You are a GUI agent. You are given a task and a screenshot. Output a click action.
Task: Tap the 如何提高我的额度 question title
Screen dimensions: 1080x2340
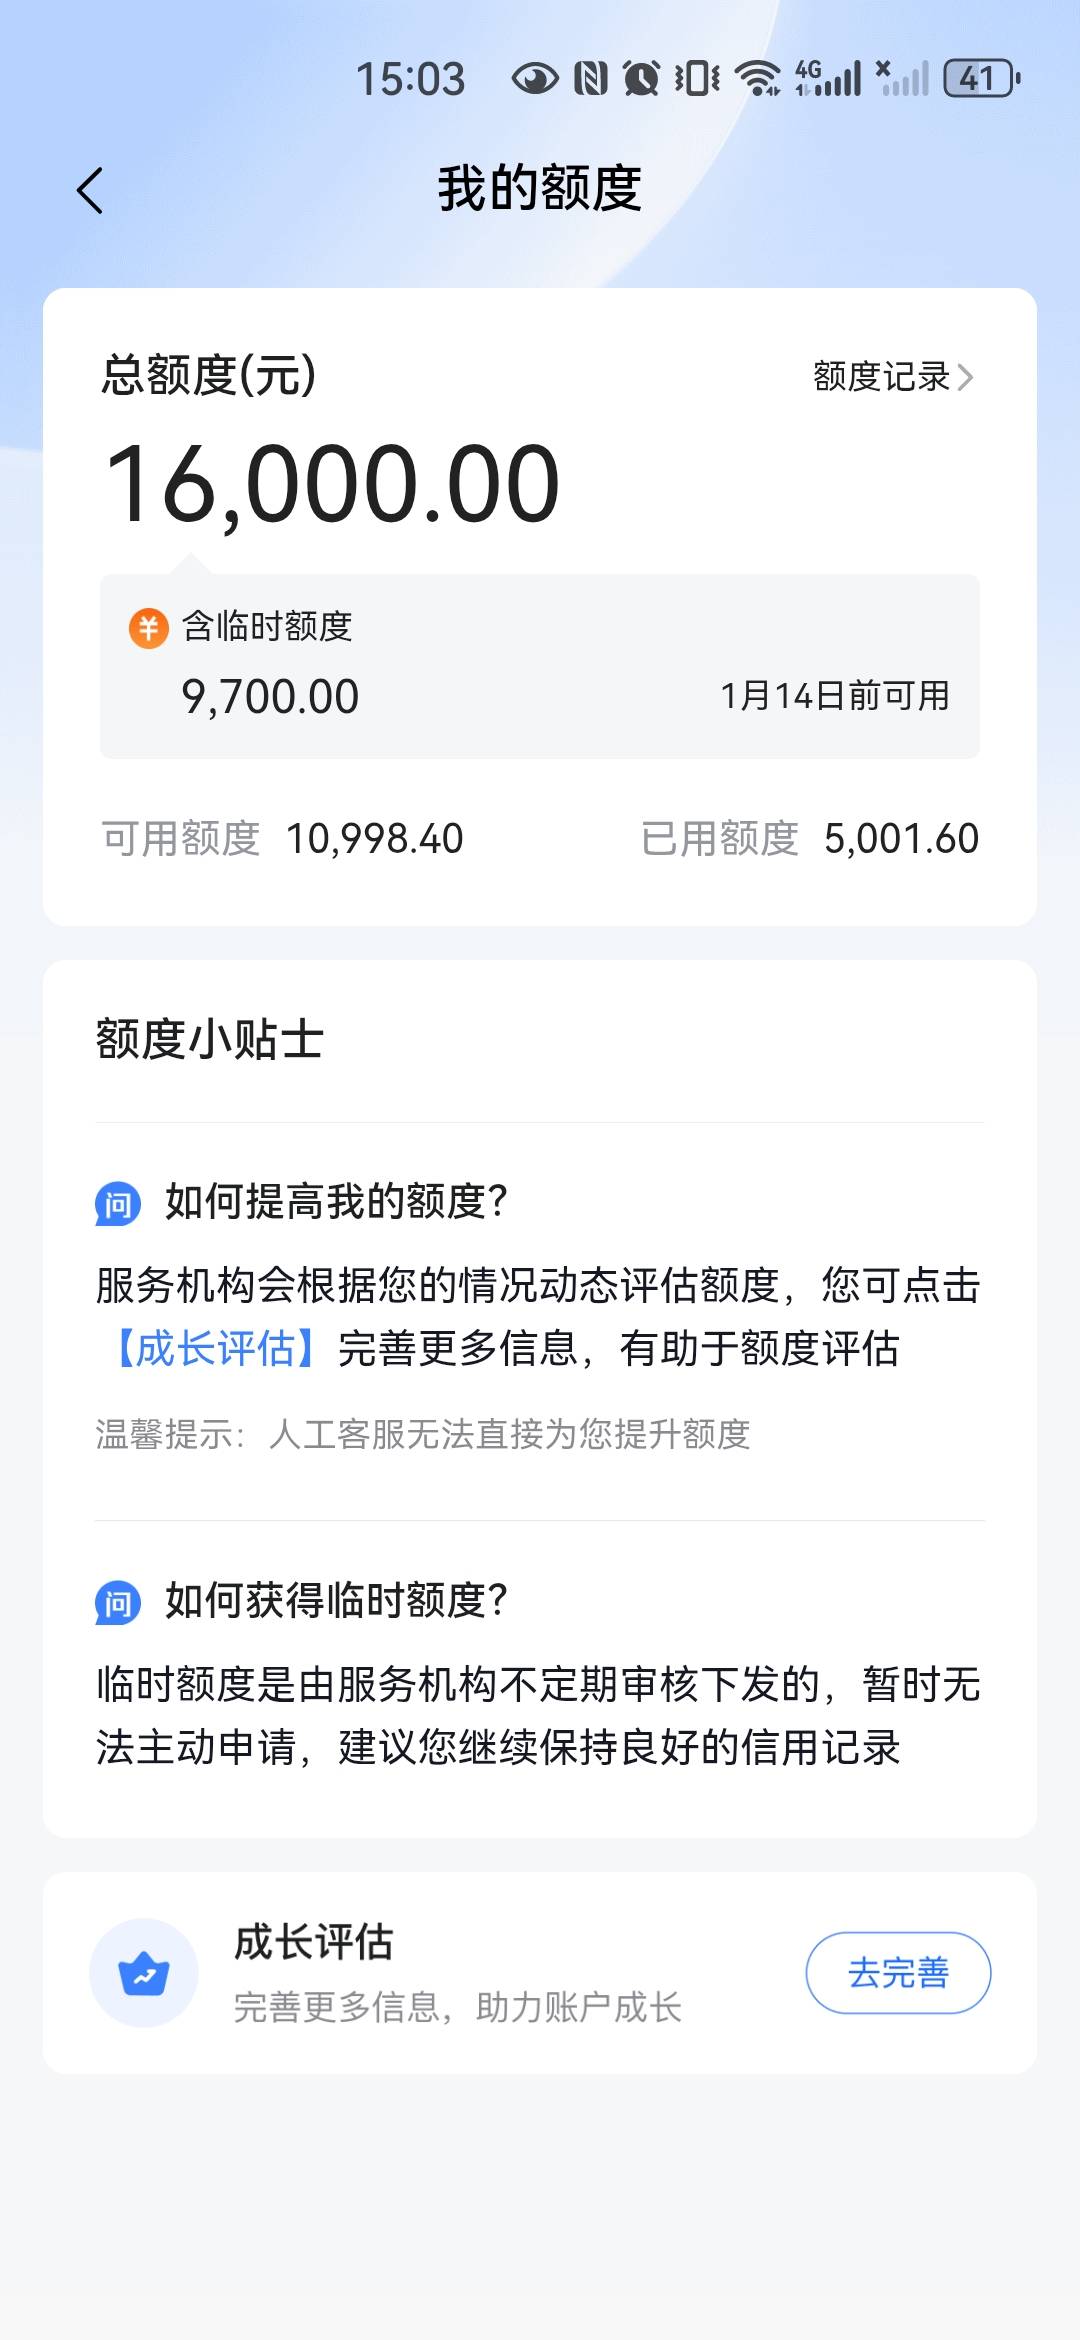[x=336, y=1202]
